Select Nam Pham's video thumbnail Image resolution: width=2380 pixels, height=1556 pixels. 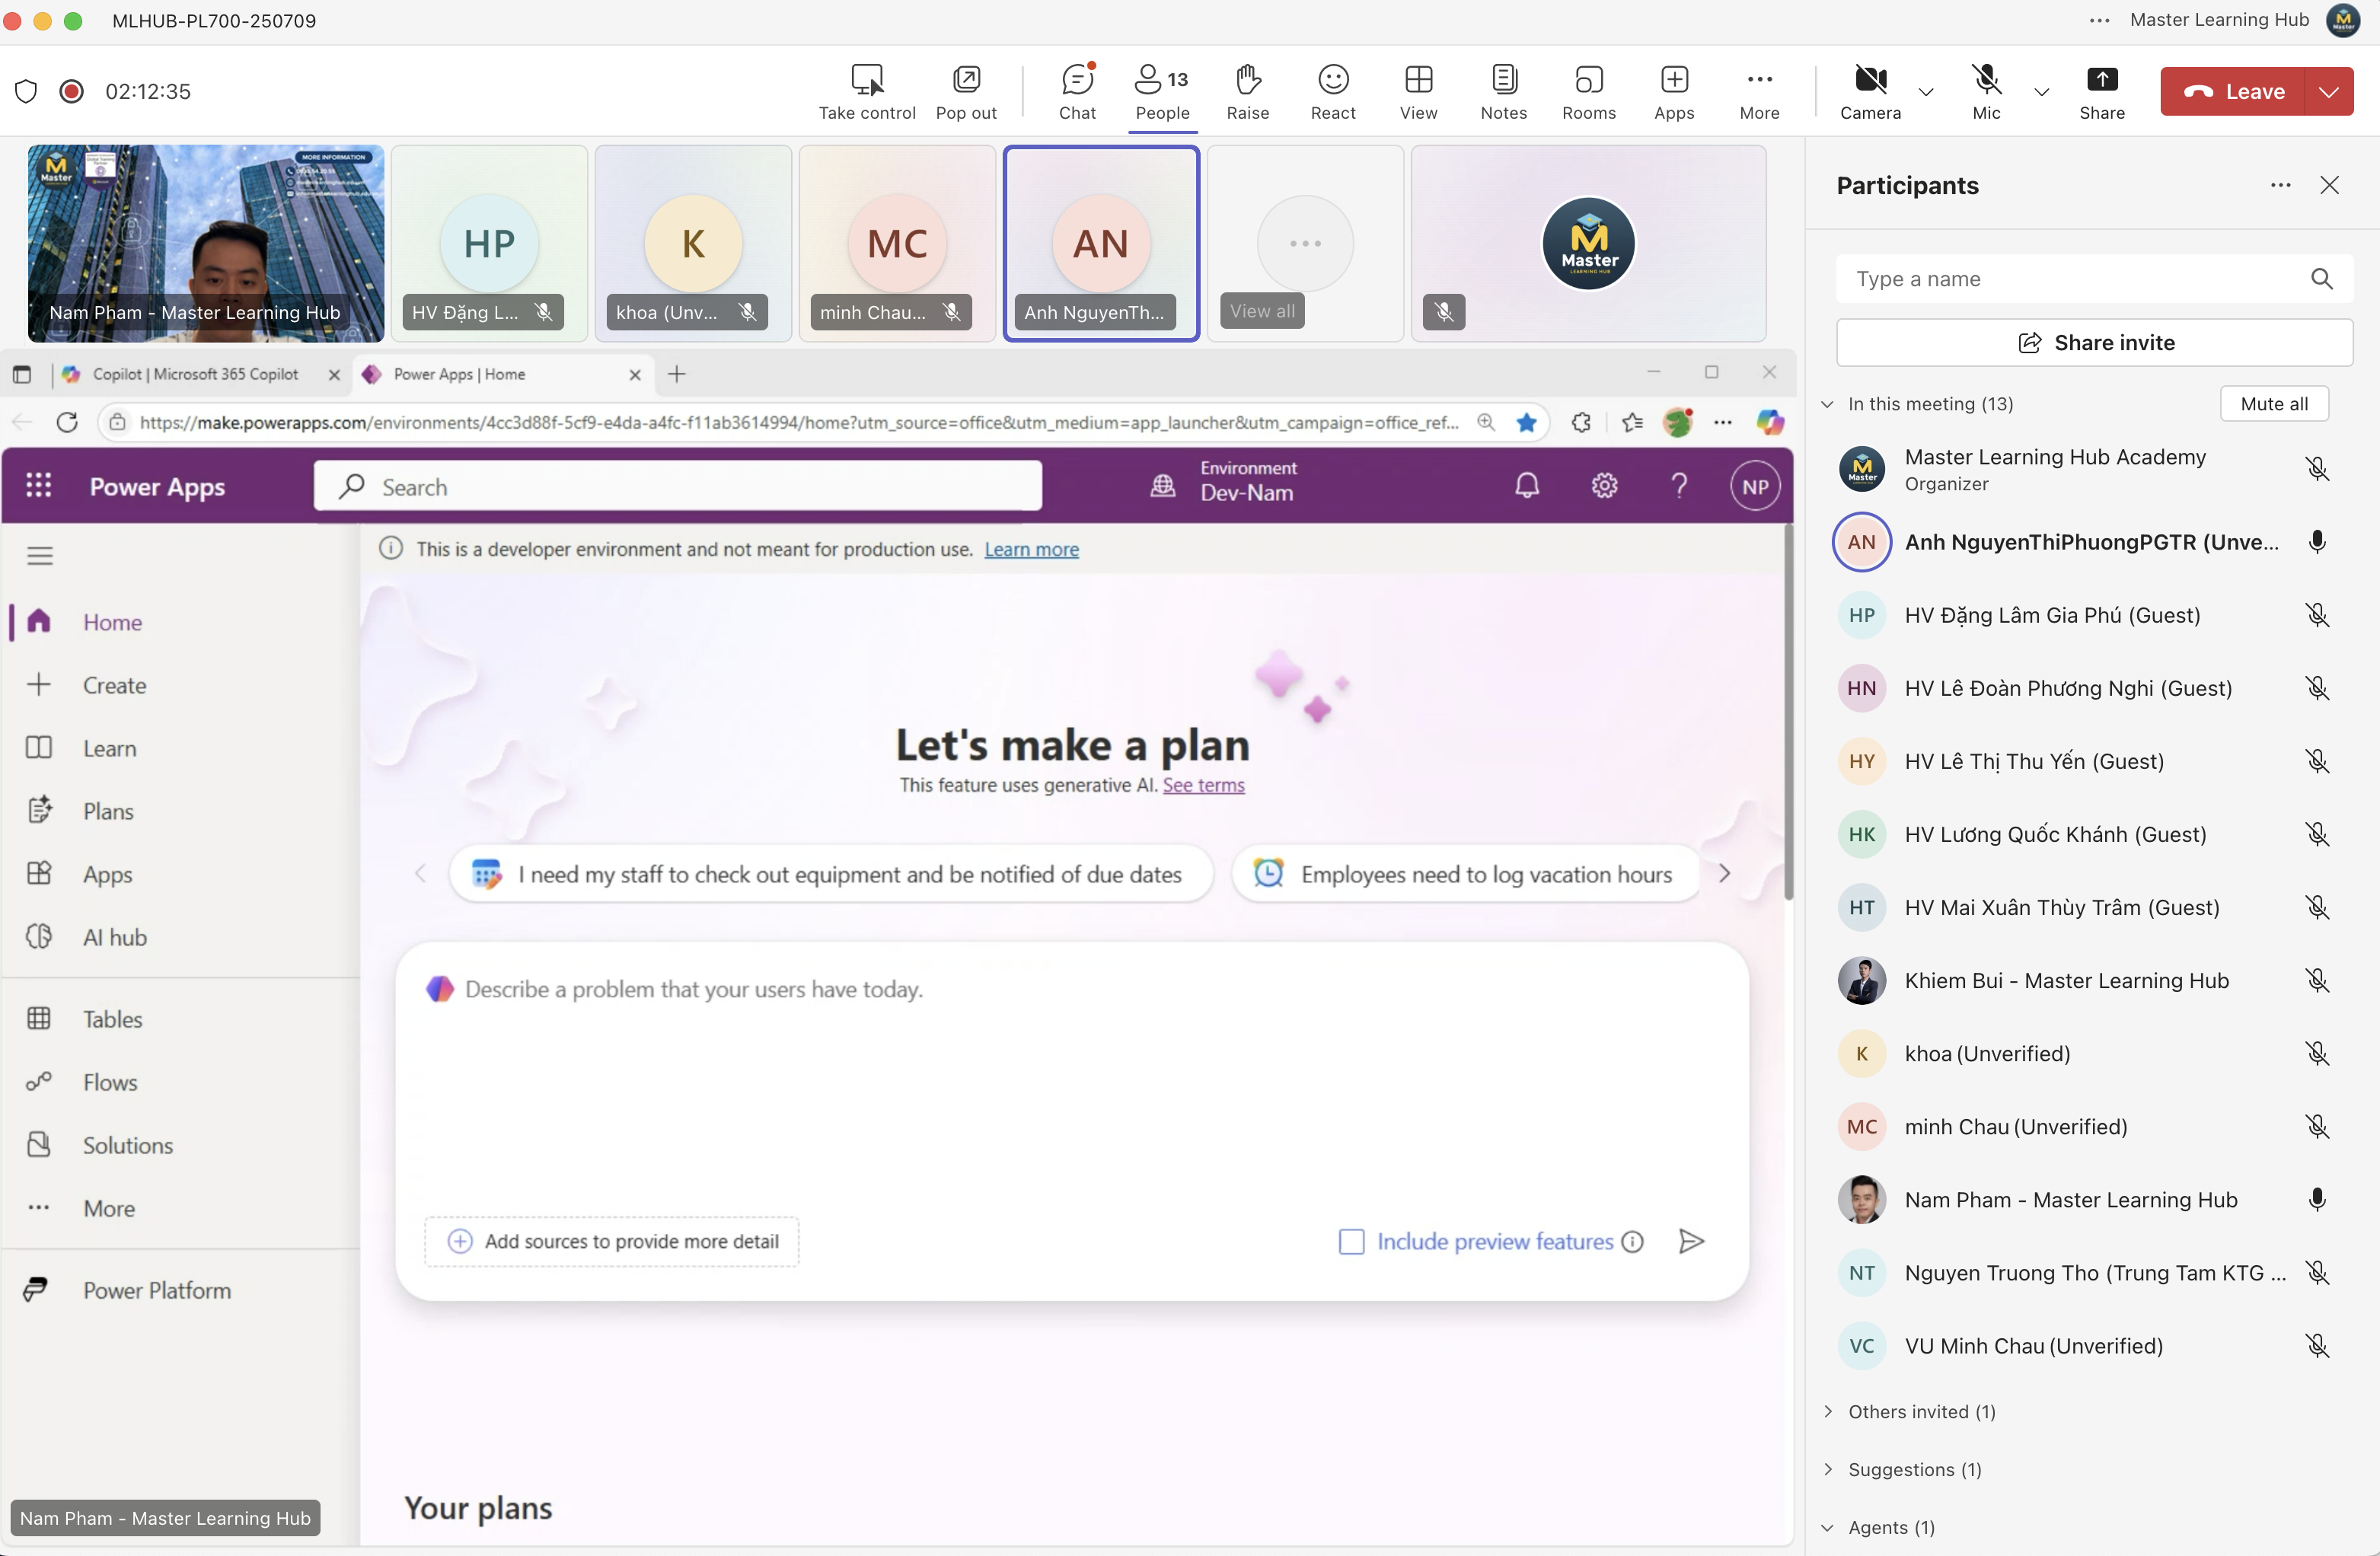[205, 243]
